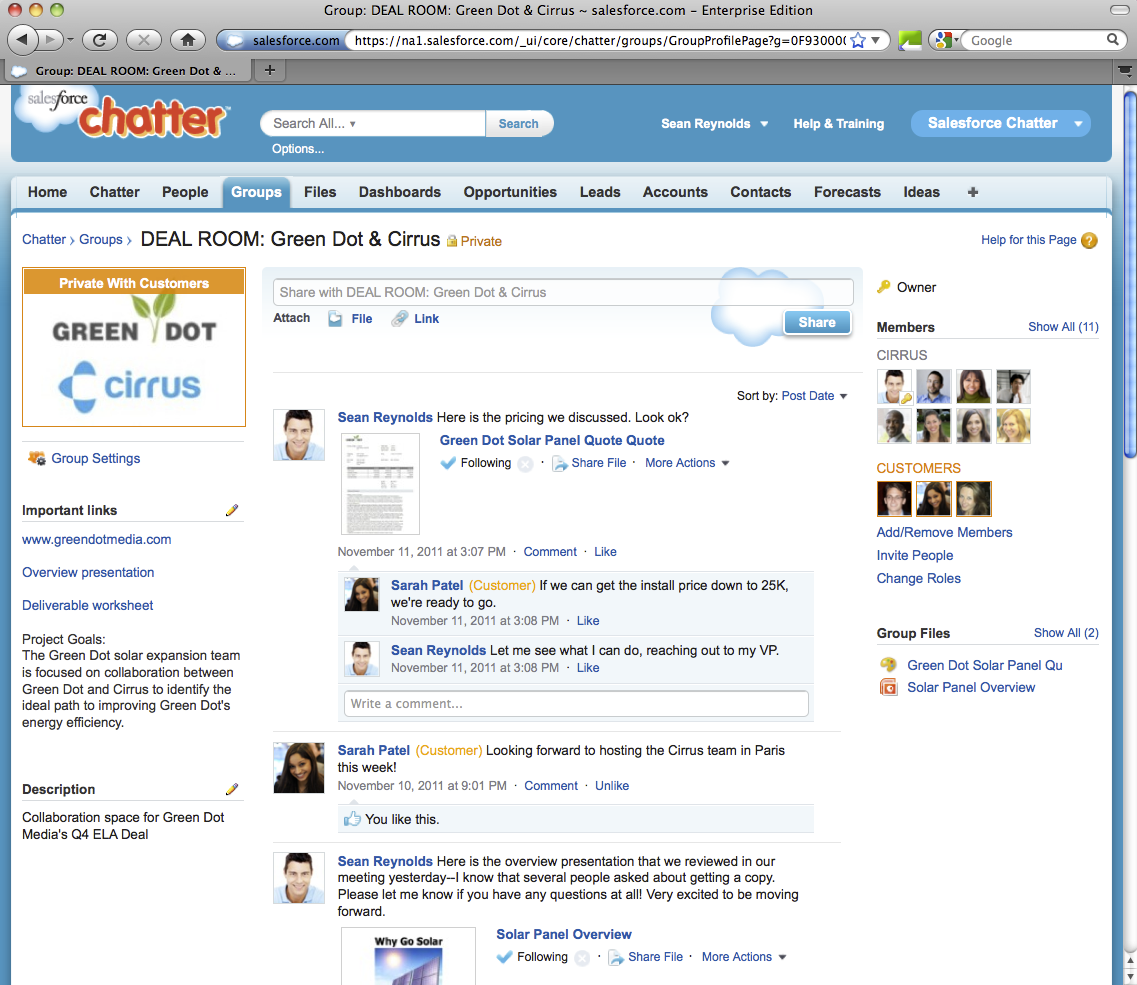Like Sean Reynolds' pricing post
Image resolution: width=1137 pixels, height=985 pixels.
[605, 552]
